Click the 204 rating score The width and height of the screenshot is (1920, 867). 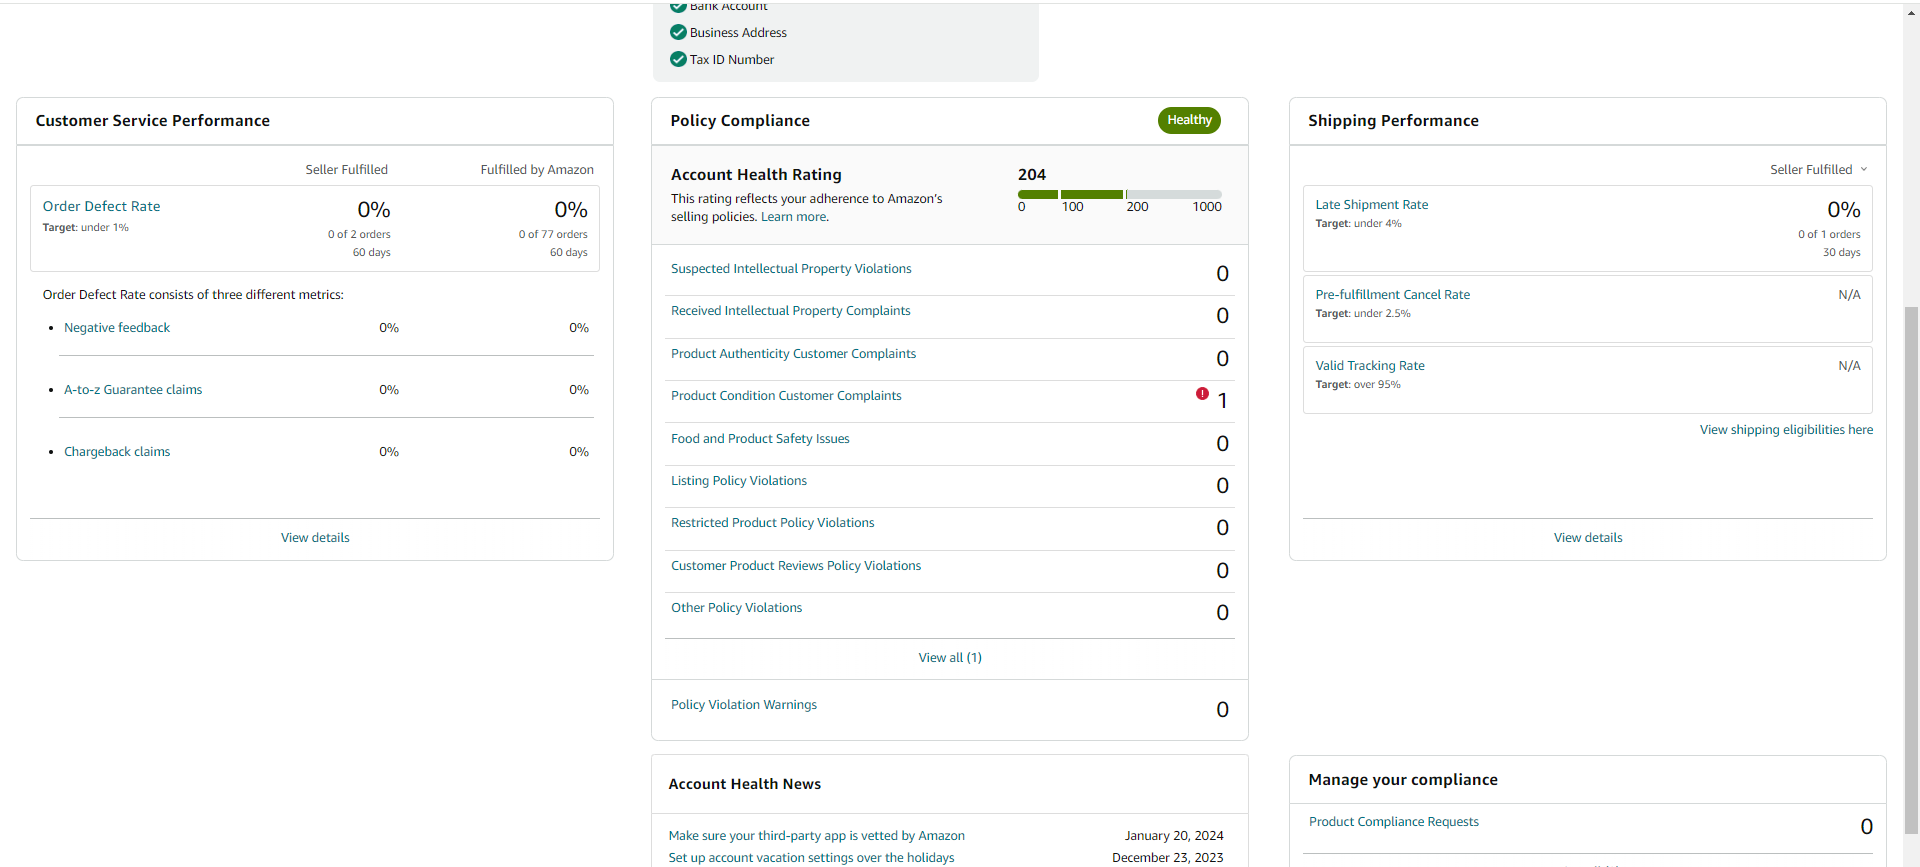[1032, 174]
